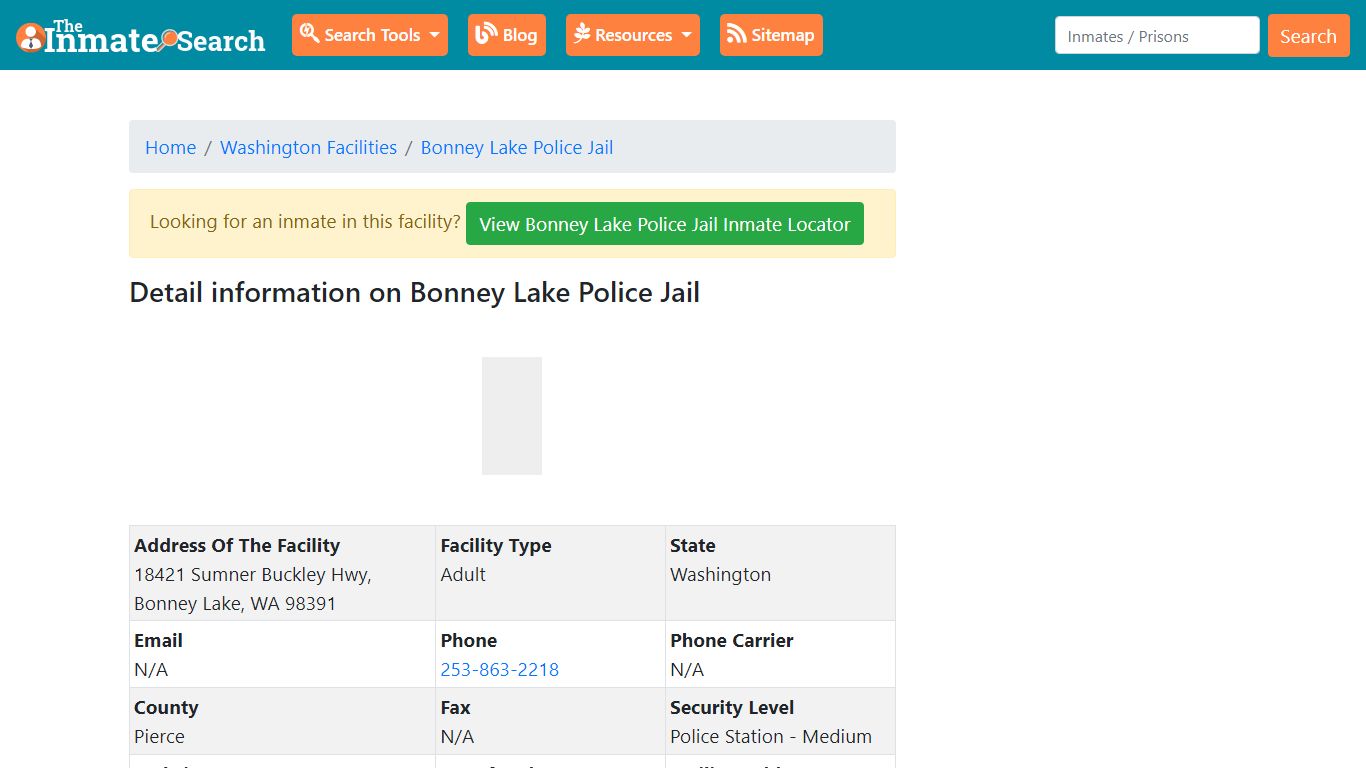This screenshot has width=1366, height=768.
Task: Click The Inmate Search logo
Action: tap(141, 36)
